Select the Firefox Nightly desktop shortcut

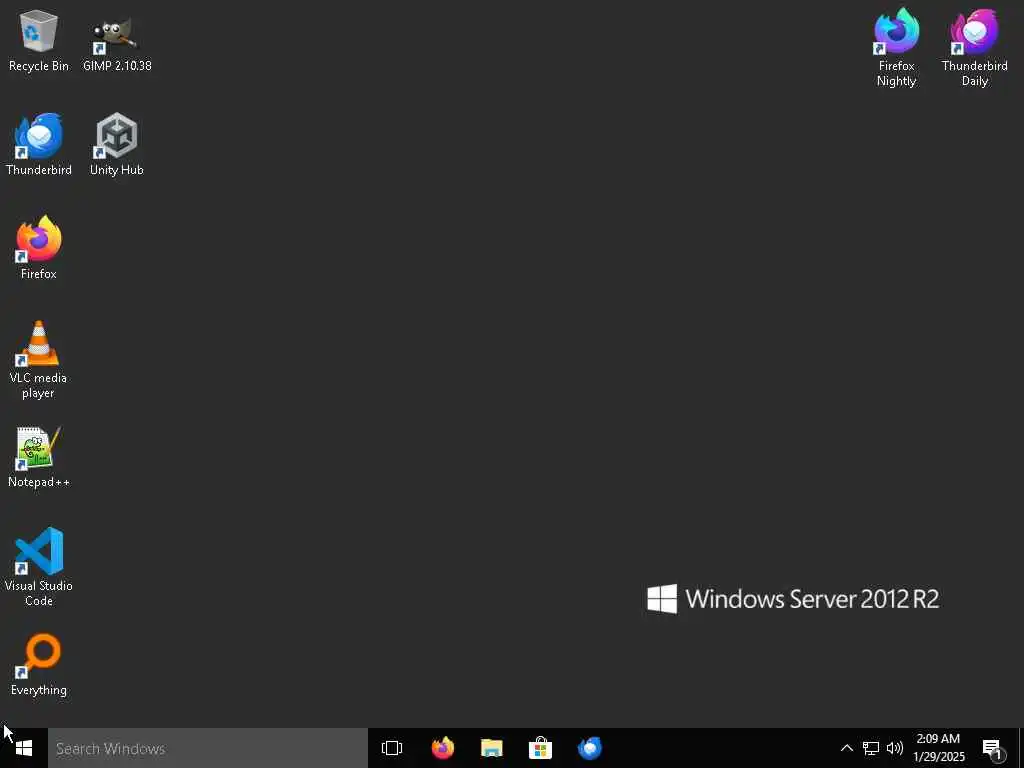pos(897,48)
